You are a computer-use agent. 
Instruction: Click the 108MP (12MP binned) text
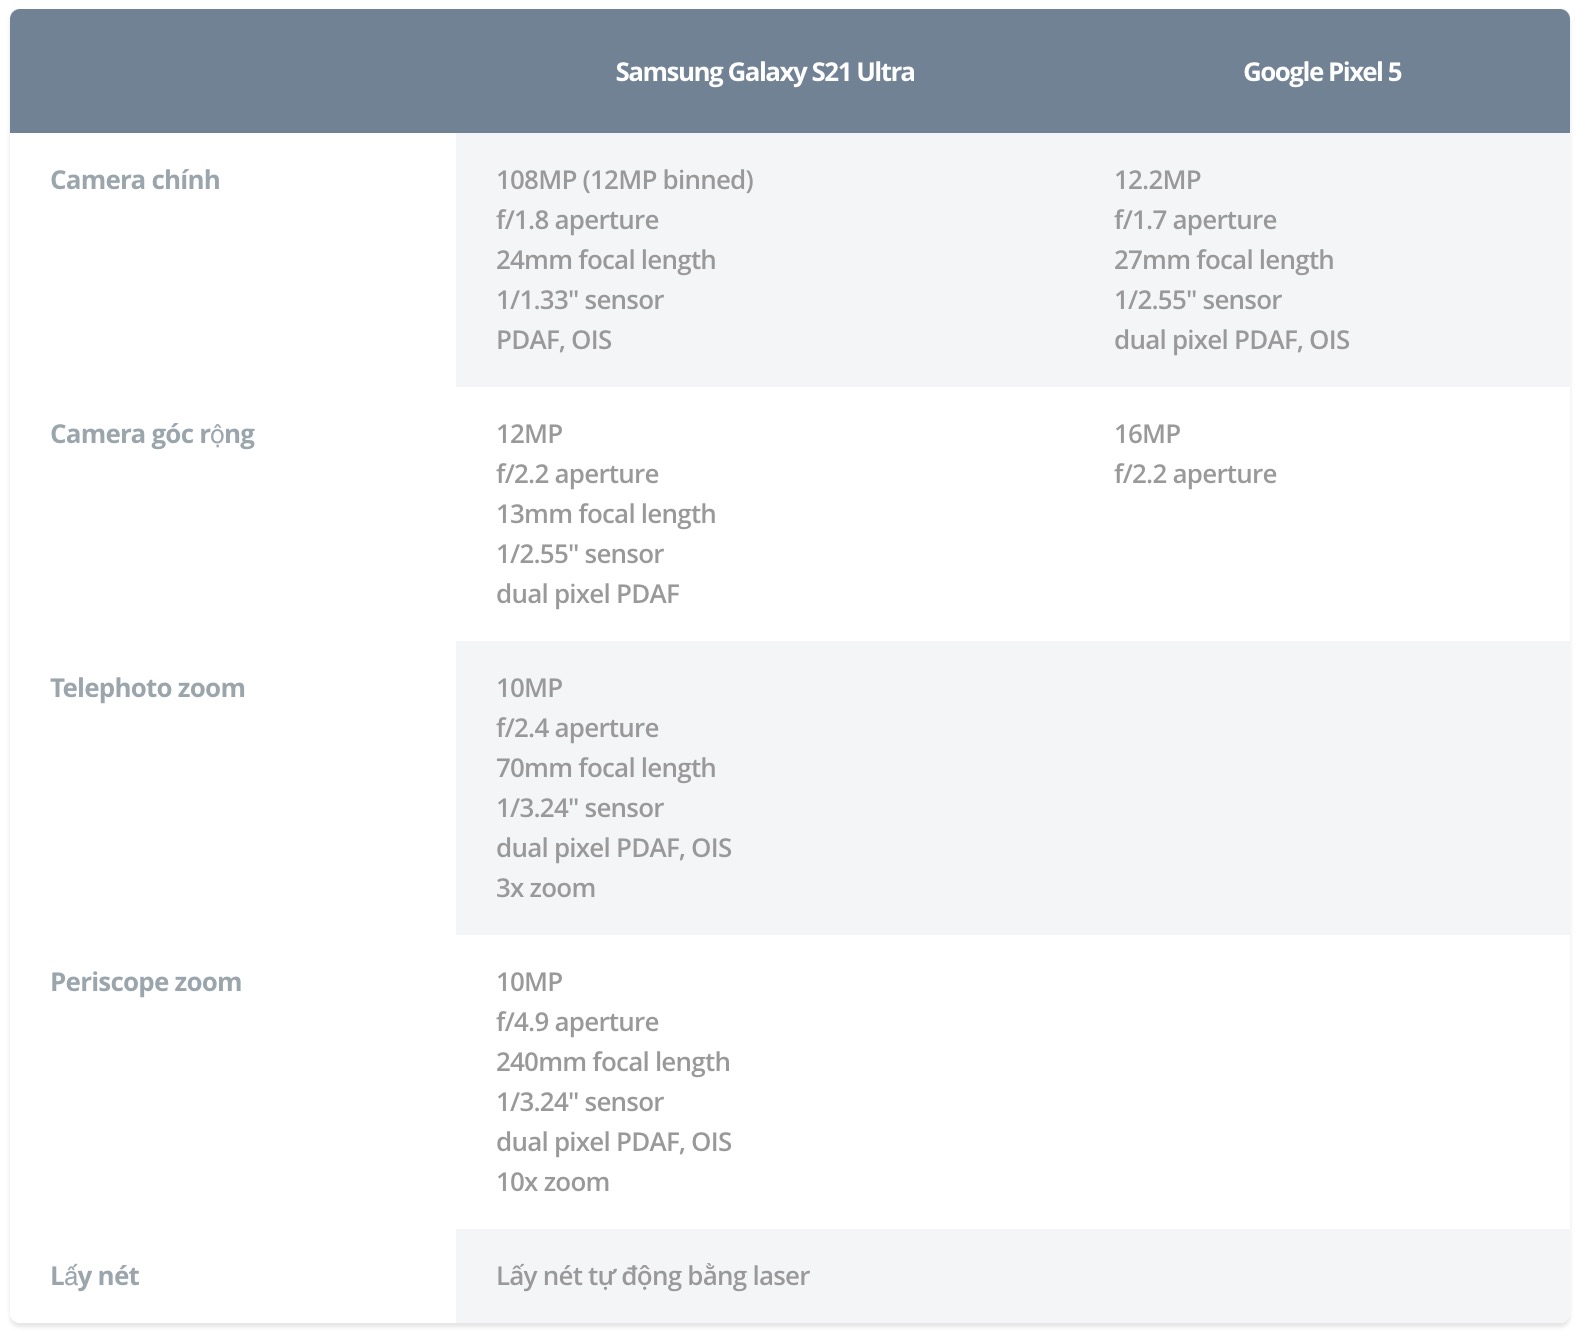[625, 180]
